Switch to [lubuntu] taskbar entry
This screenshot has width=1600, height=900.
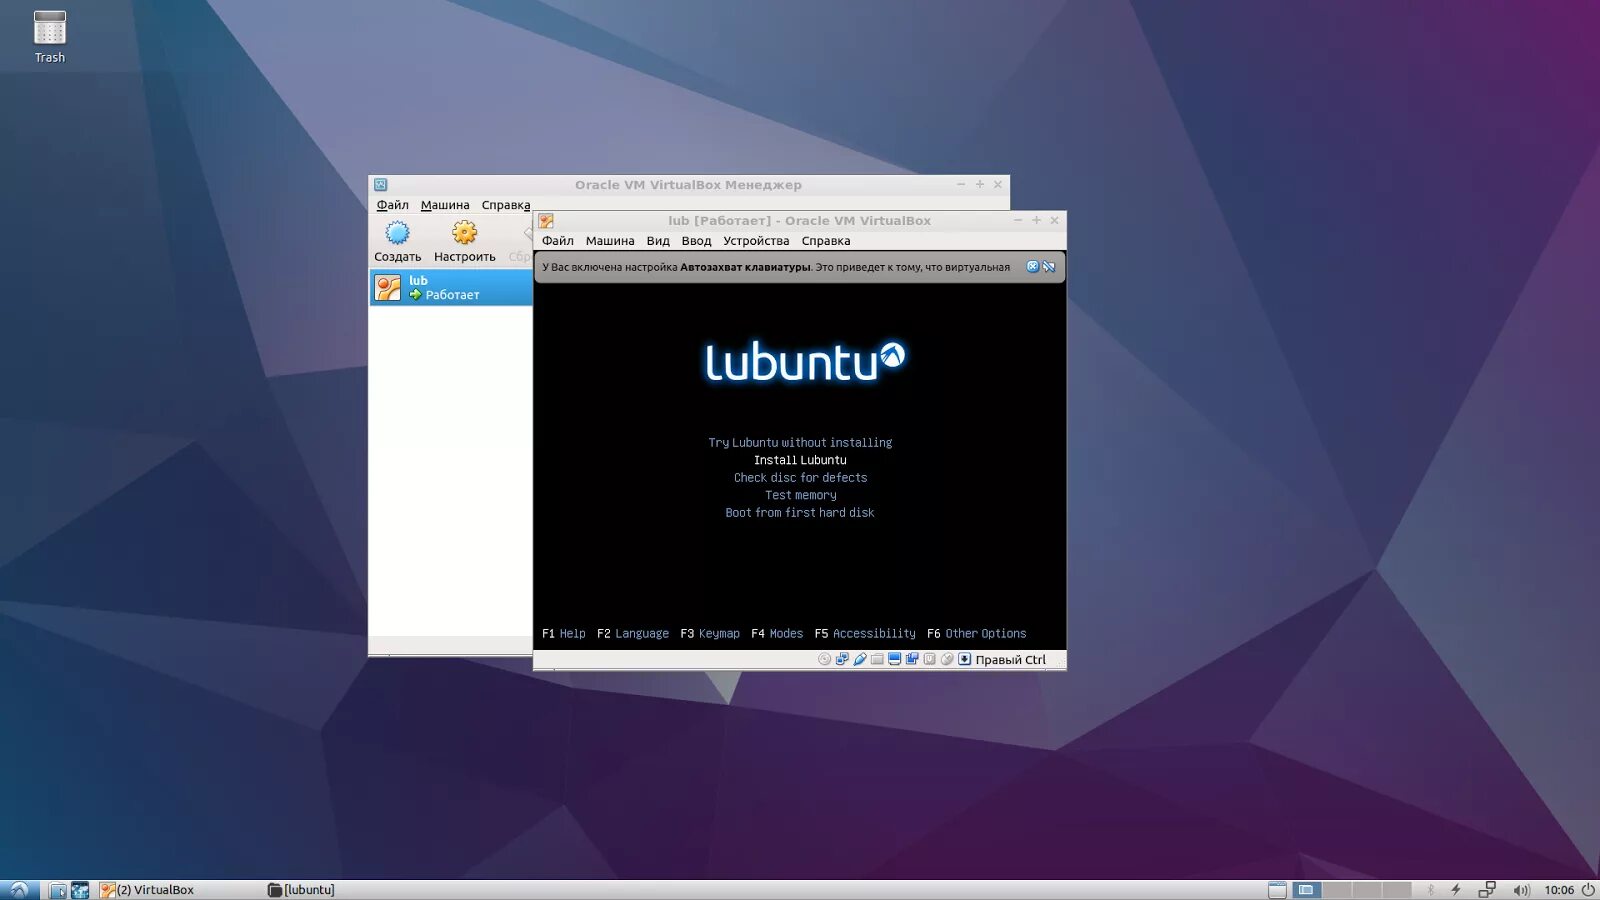pyautogui.click(x=302, y=890)
